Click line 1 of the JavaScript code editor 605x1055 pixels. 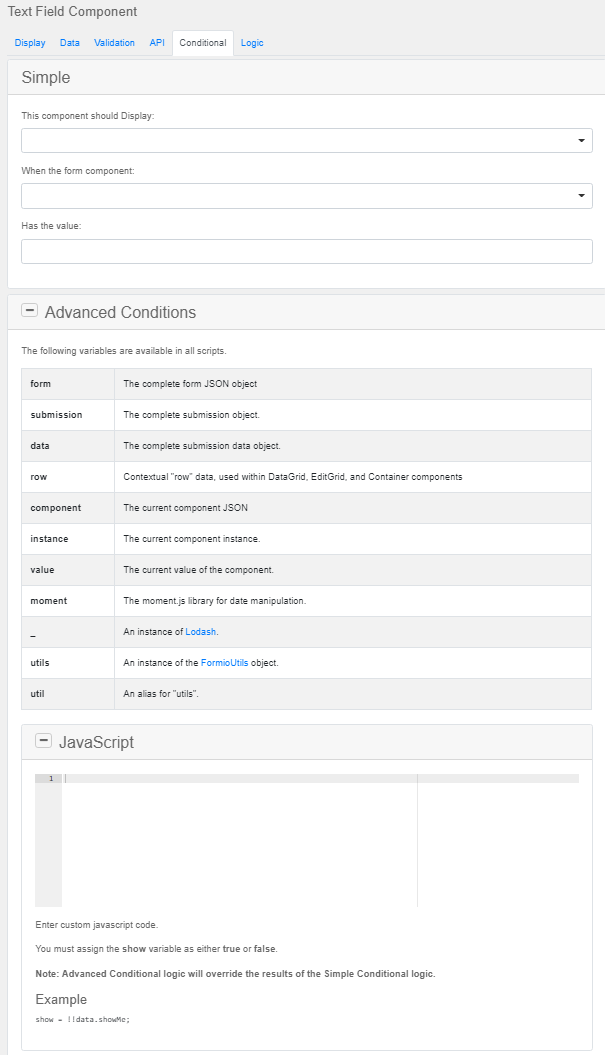point(200,778)
